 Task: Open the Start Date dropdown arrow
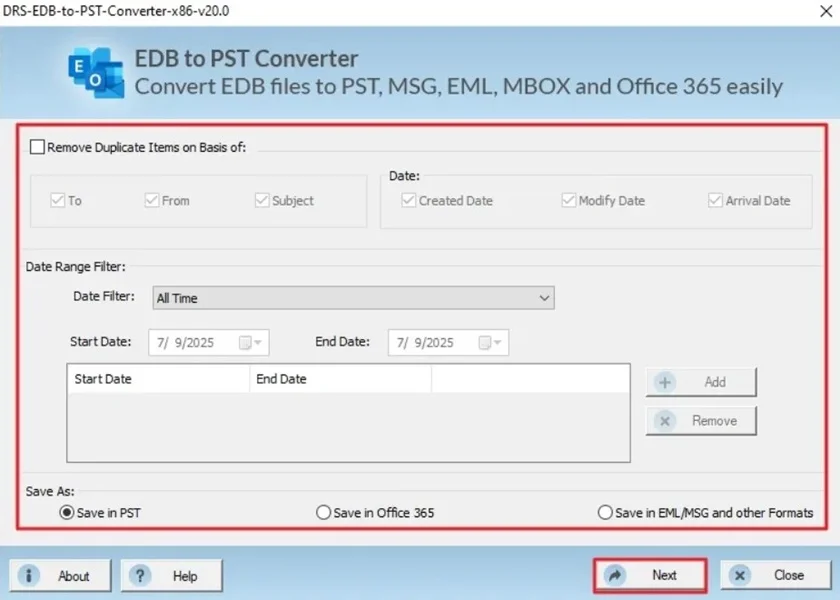pyautogui.click(x=259, y=342)
